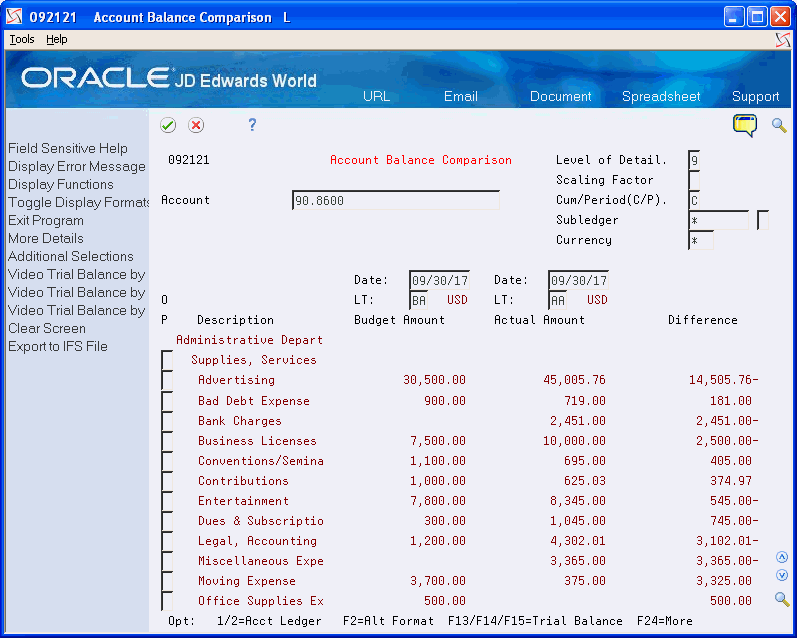Click the magnifier icon beside Office Supplies row
Viewport: 797px width, 638px height.
click(782, 599)
